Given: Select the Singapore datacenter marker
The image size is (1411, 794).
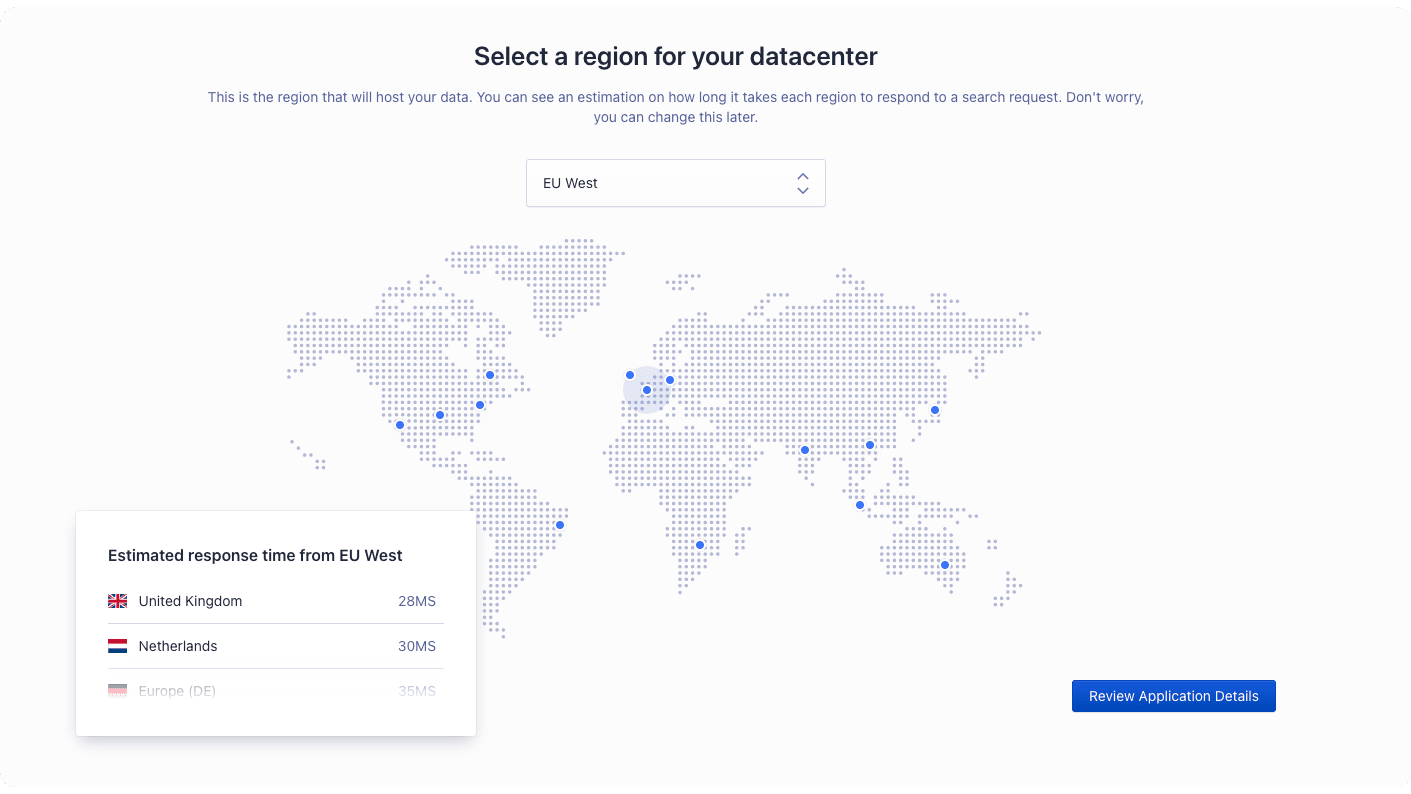Looking at the screenshot, I should 859,505.
